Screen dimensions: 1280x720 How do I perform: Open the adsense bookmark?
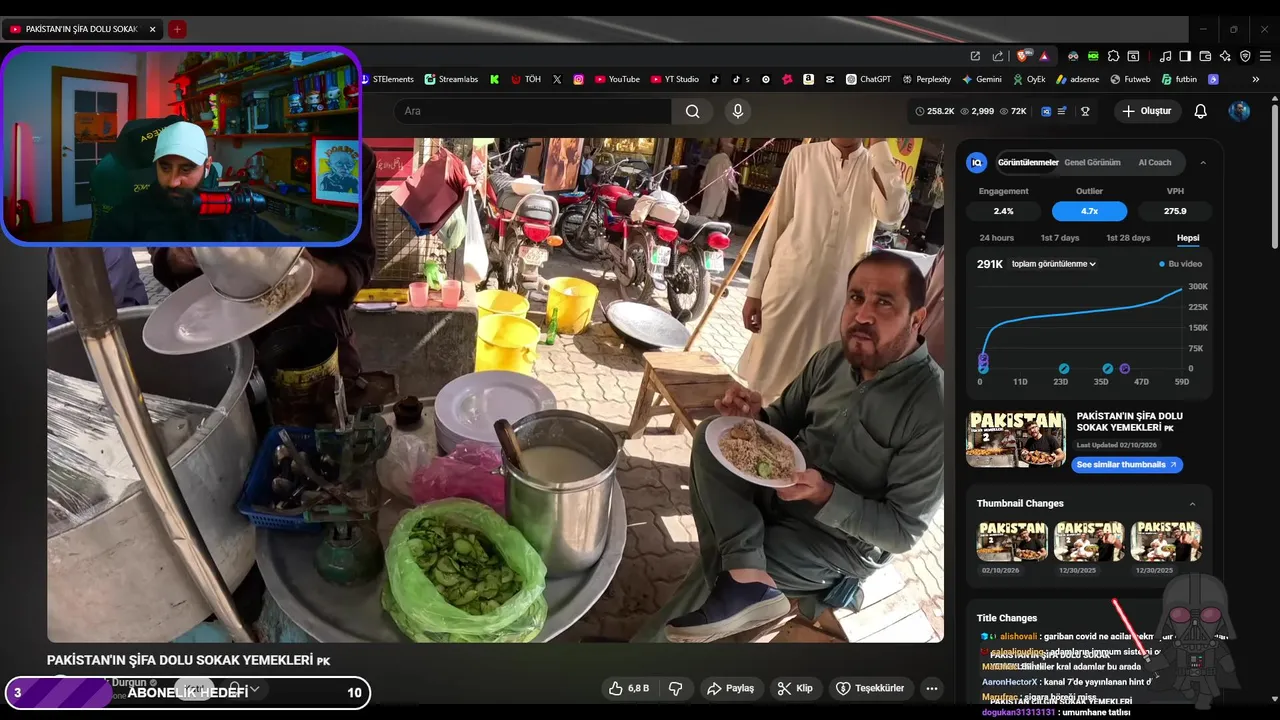(1078, 79)
